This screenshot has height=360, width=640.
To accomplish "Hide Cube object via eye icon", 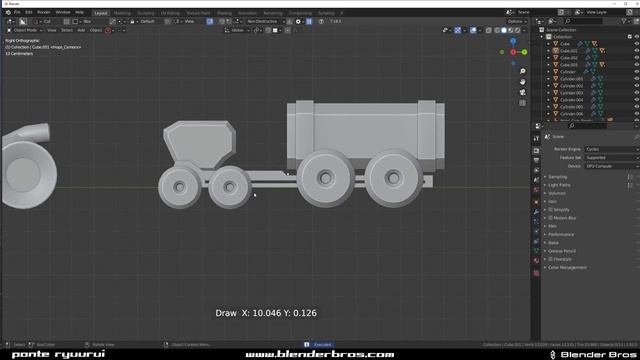I will click(x=636, y=44).
